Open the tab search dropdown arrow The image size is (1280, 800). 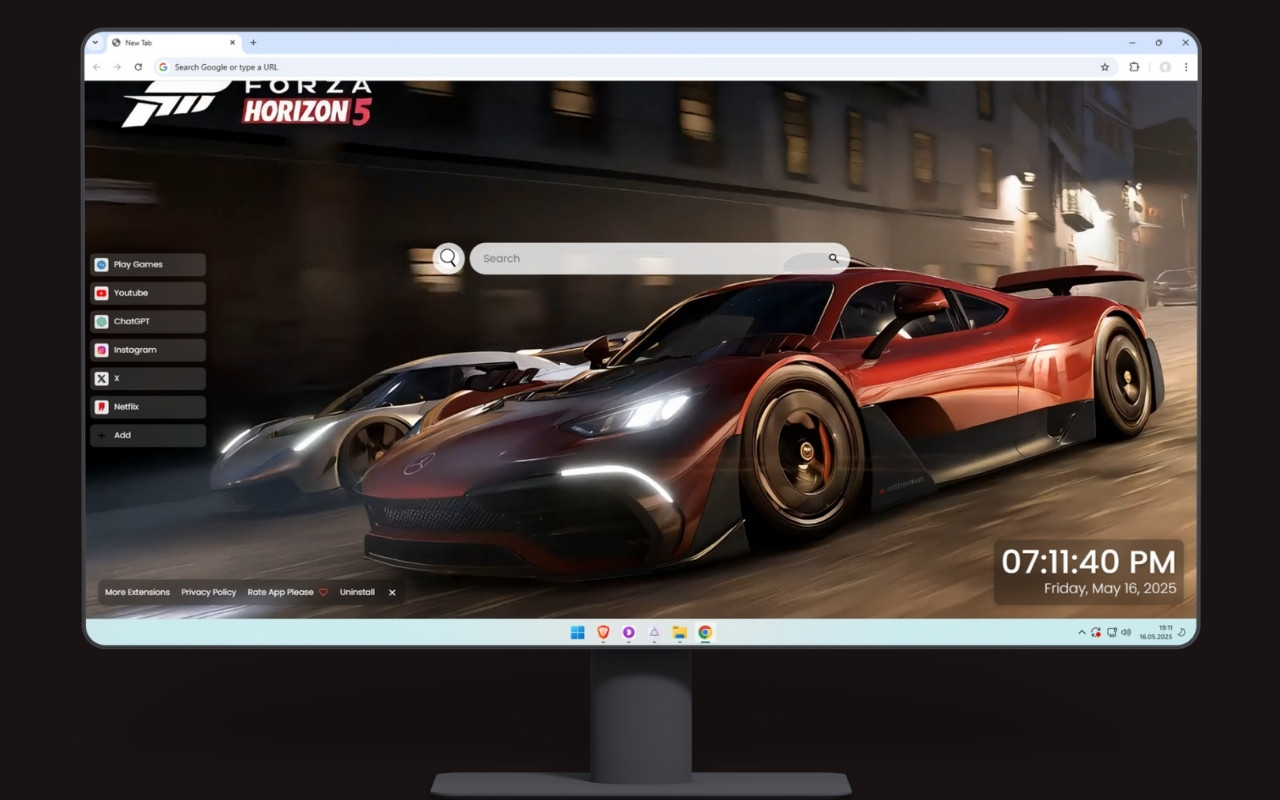pyautogui.click(x=95, y=43)
